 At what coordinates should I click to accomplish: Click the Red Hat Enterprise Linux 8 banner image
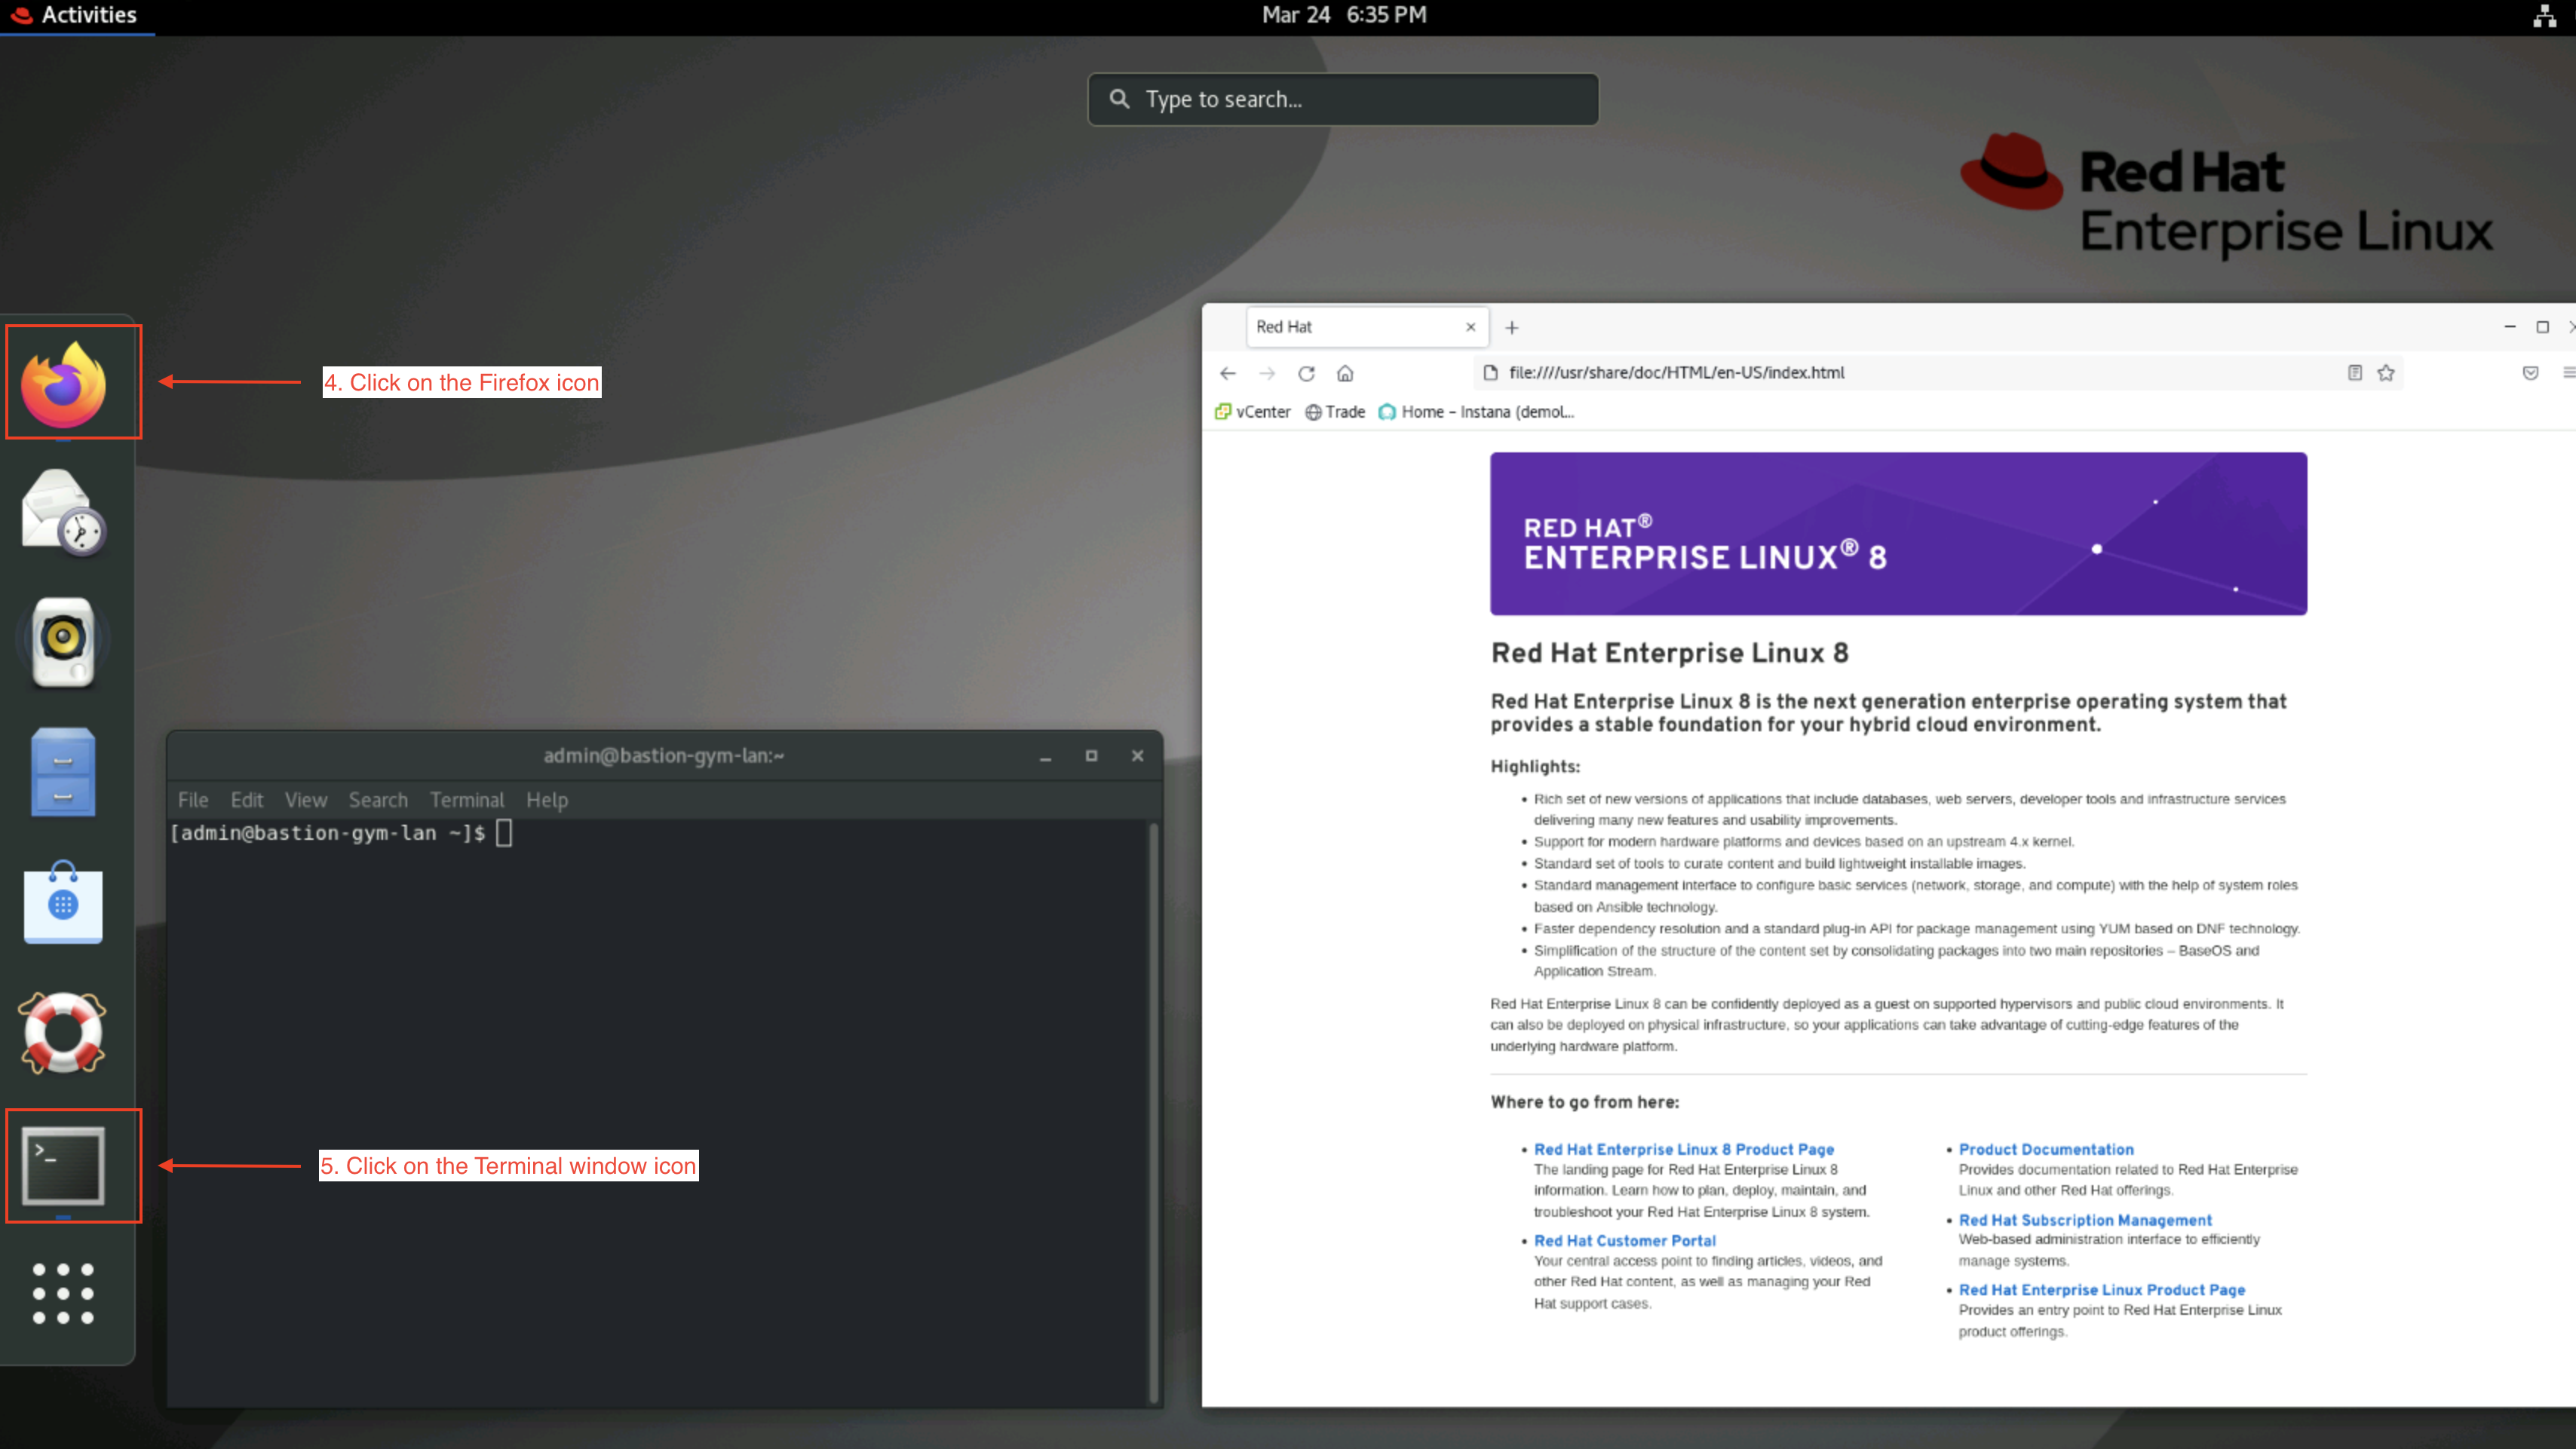pos(1898,533)
